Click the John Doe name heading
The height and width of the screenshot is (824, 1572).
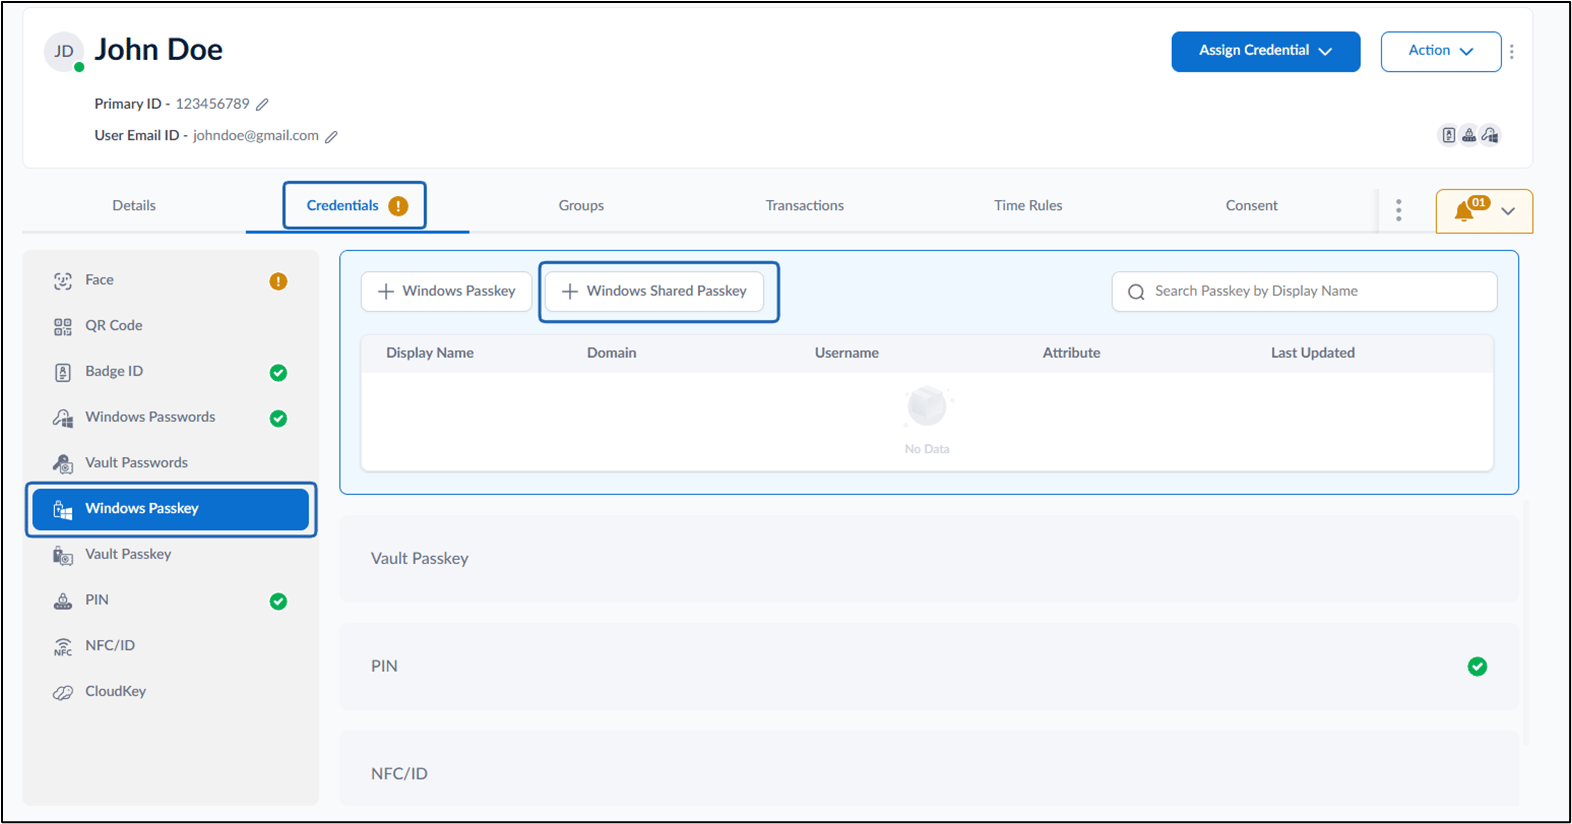point(159,50)
